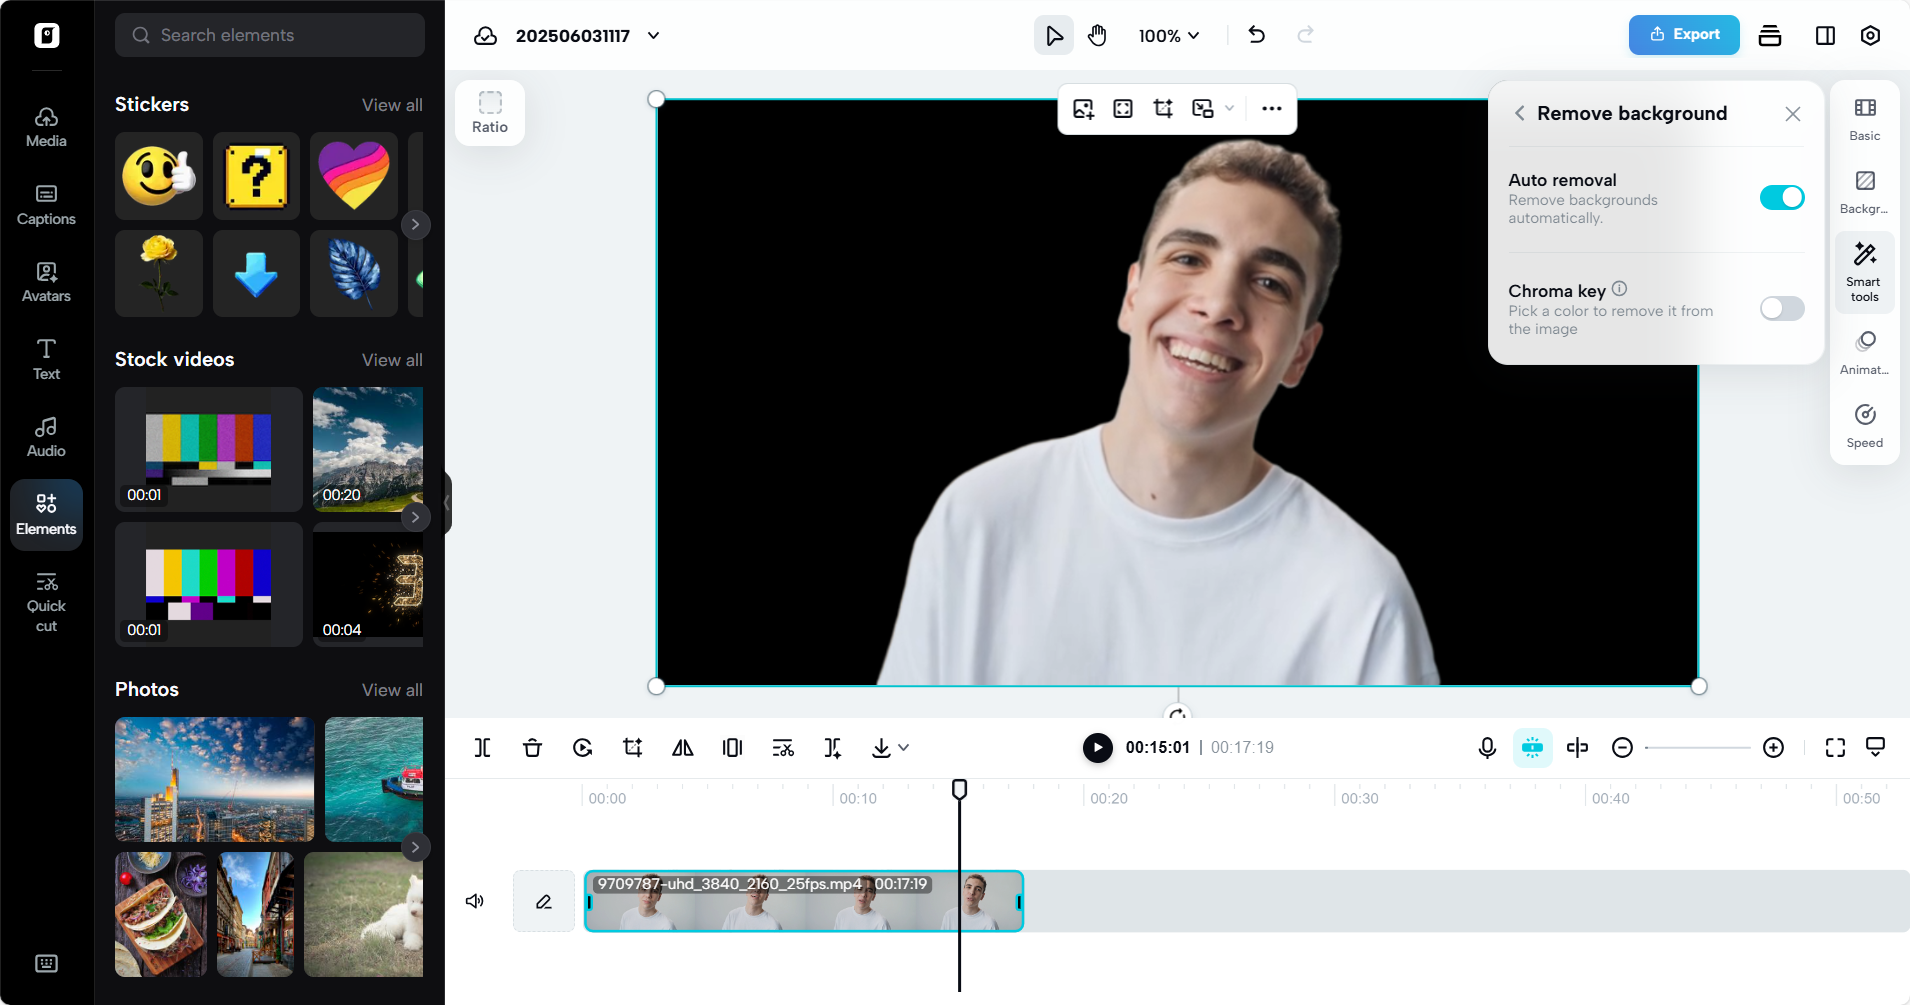The width and height of the screenshot is (1910, 1005).
Task: Open the Crop tool above the canvas
Action: click(1163, 108)
